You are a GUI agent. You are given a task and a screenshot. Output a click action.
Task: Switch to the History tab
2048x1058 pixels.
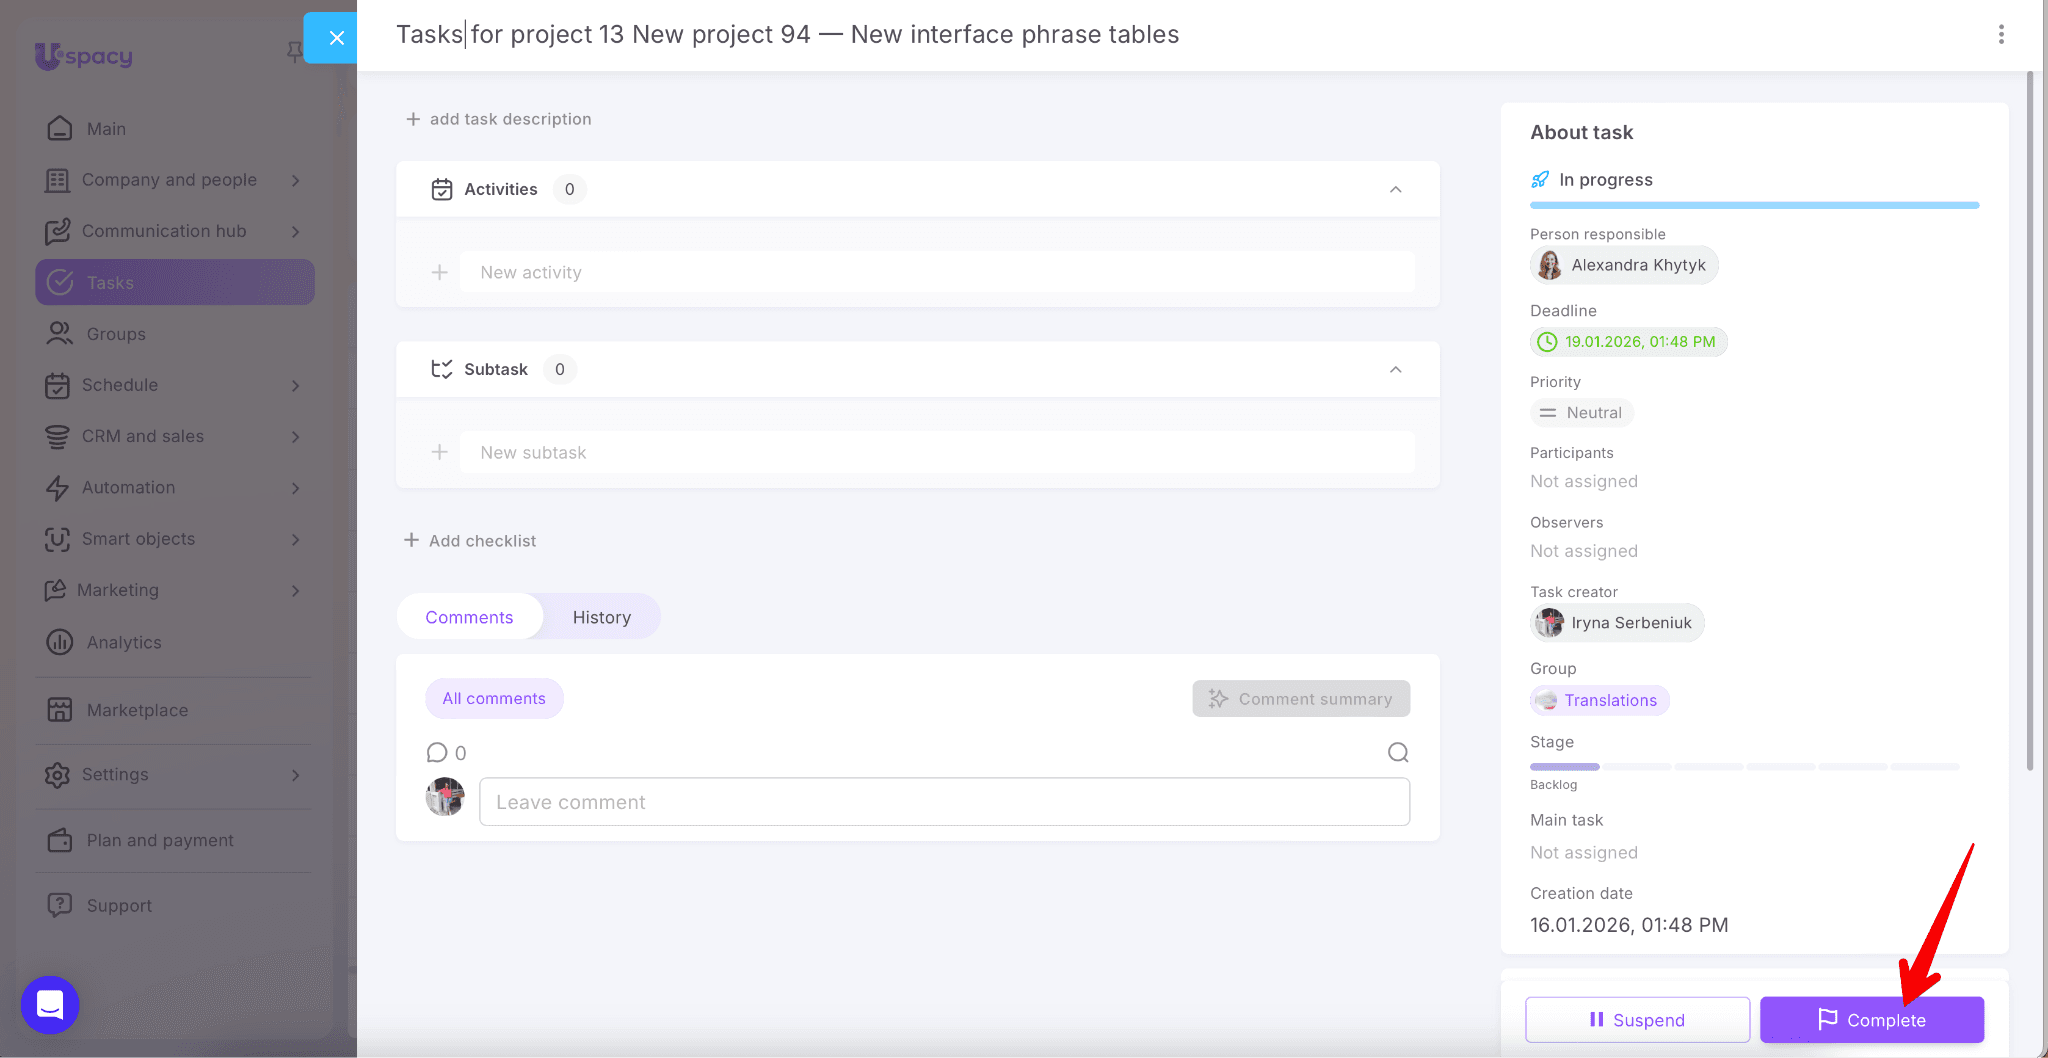click(x=601, y=617)
